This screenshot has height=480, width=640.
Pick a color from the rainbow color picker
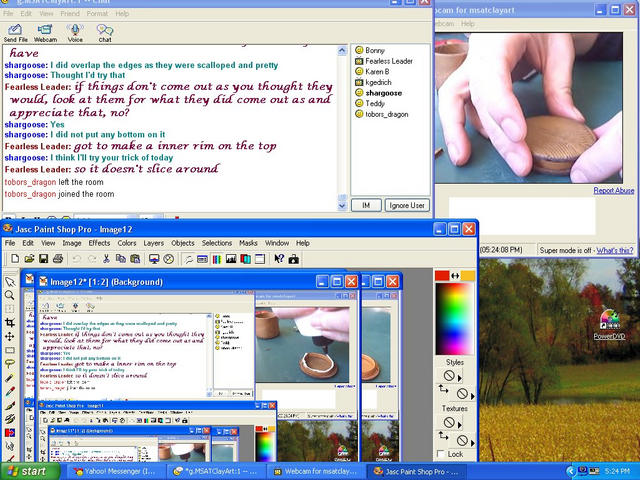455,318
